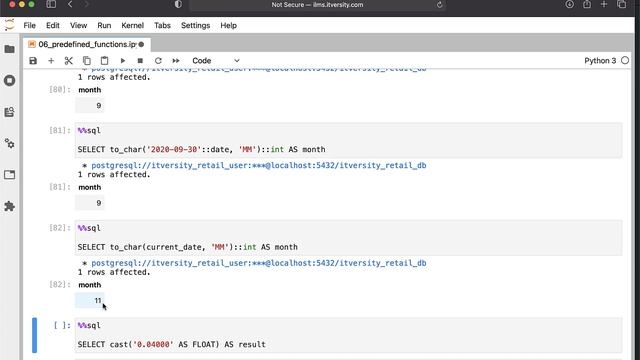Open the Extension Manager puzzle icon
The height and width of the screenshot is (360, 640).
(x=9, y=206)
